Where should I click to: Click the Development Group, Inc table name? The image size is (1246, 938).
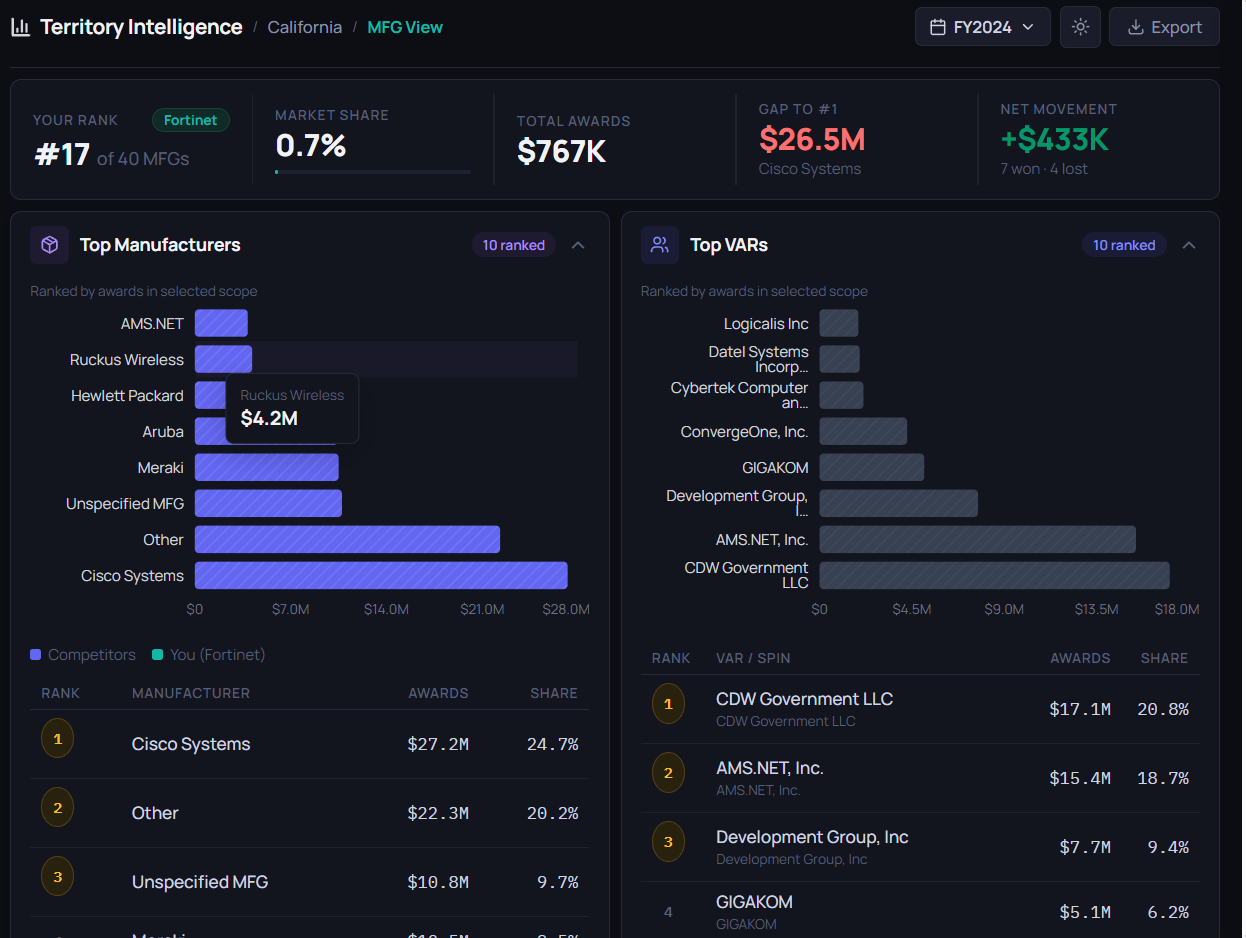tap(812, 837)
